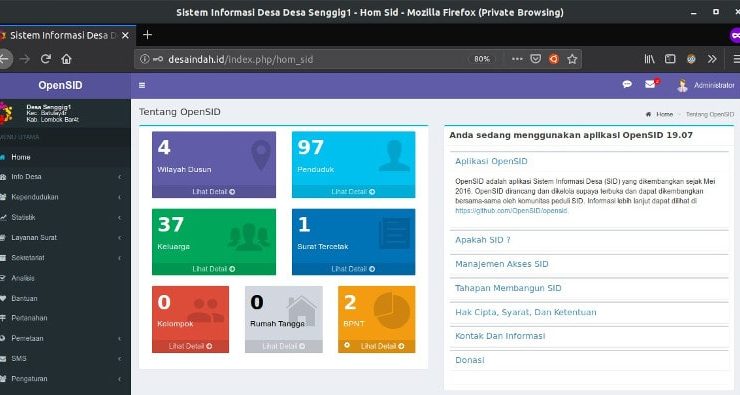This screenshot has width=740, height=395.
Task: Click the browser back arrow
Action: click(x=4, y=59)
